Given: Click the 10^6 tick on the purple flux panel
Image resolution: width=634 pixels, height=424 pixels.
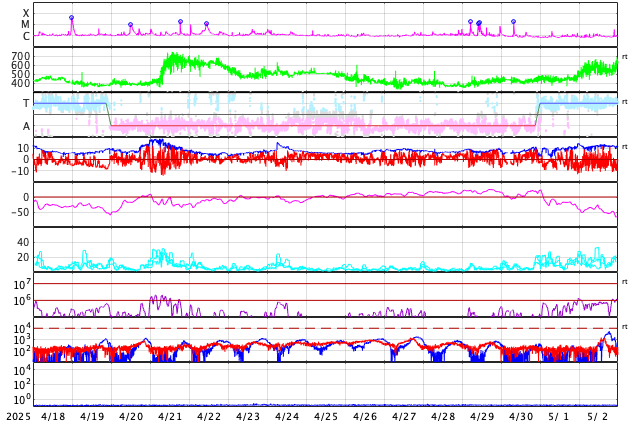Looking at the screenshot, I should pyautogui.click(x=22, y=301).
